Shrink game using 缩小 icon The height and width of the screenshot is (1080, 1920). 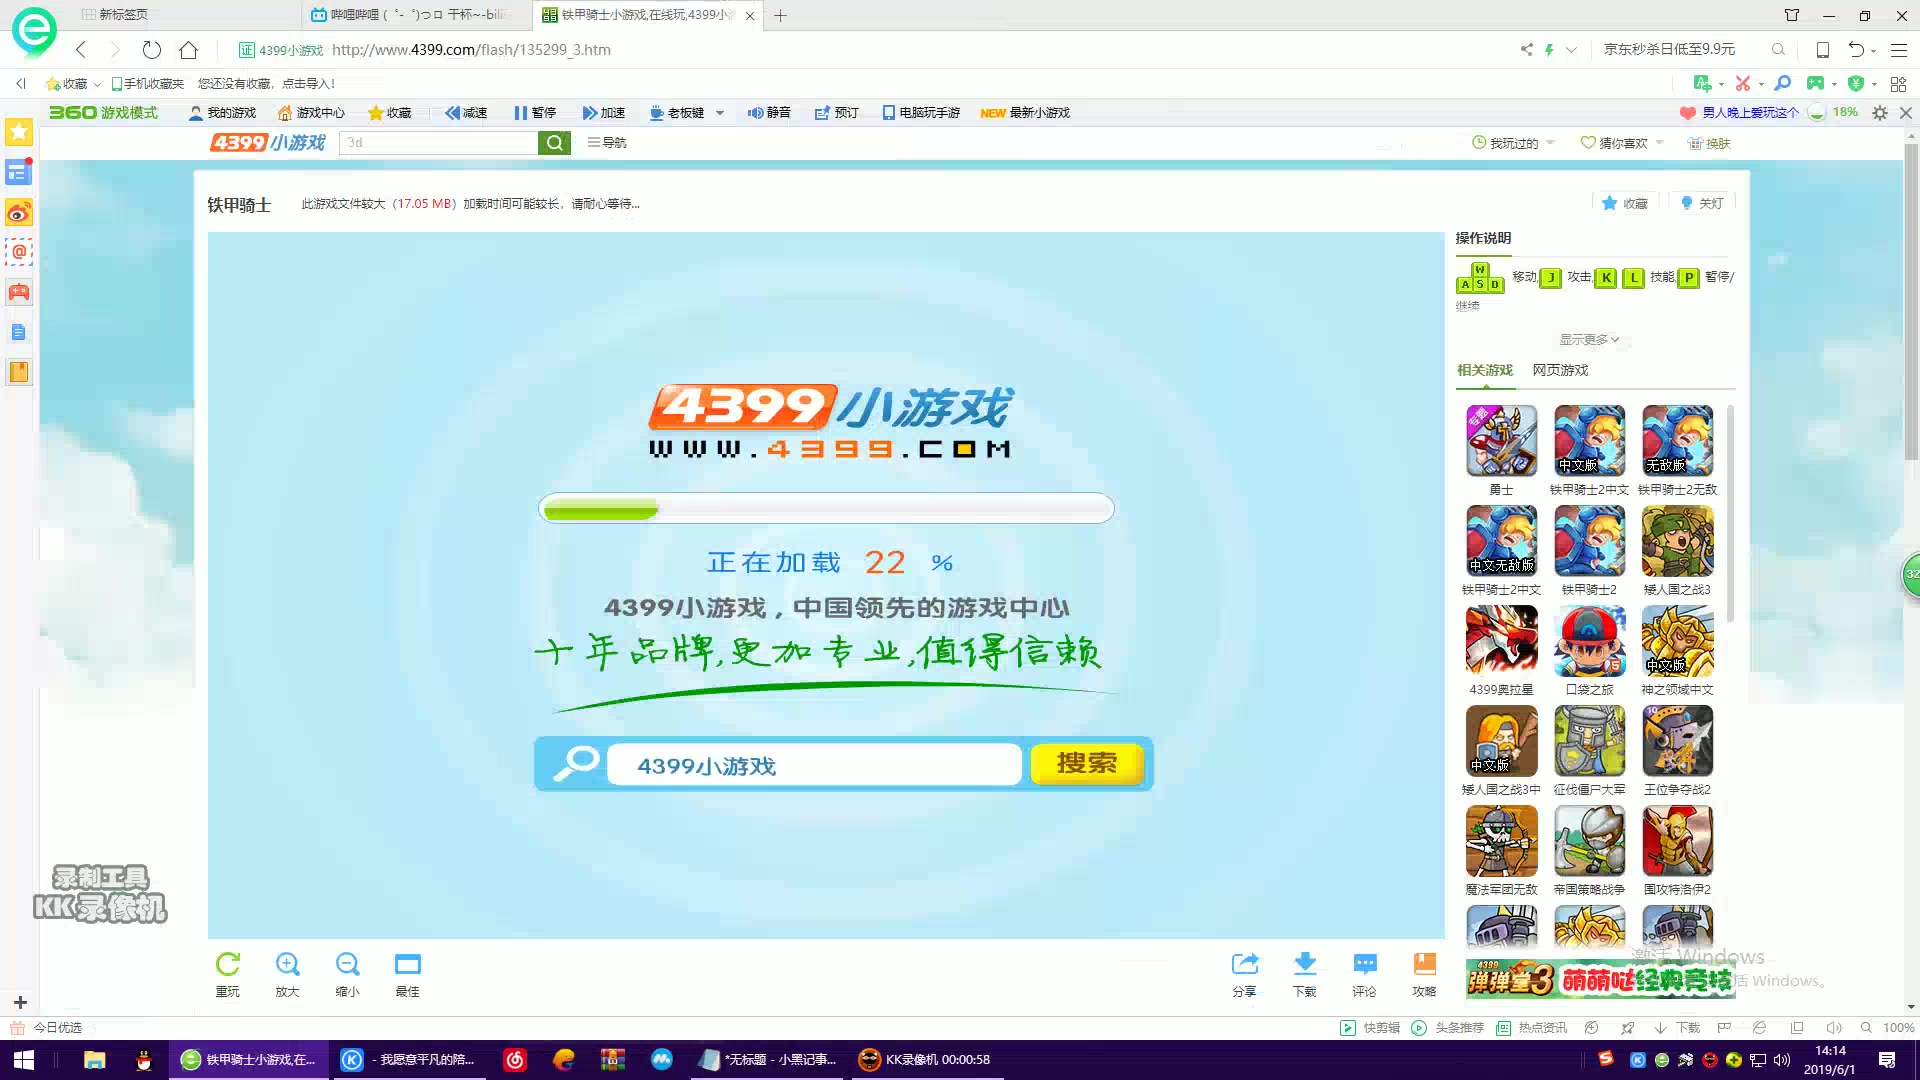(347, 965)
